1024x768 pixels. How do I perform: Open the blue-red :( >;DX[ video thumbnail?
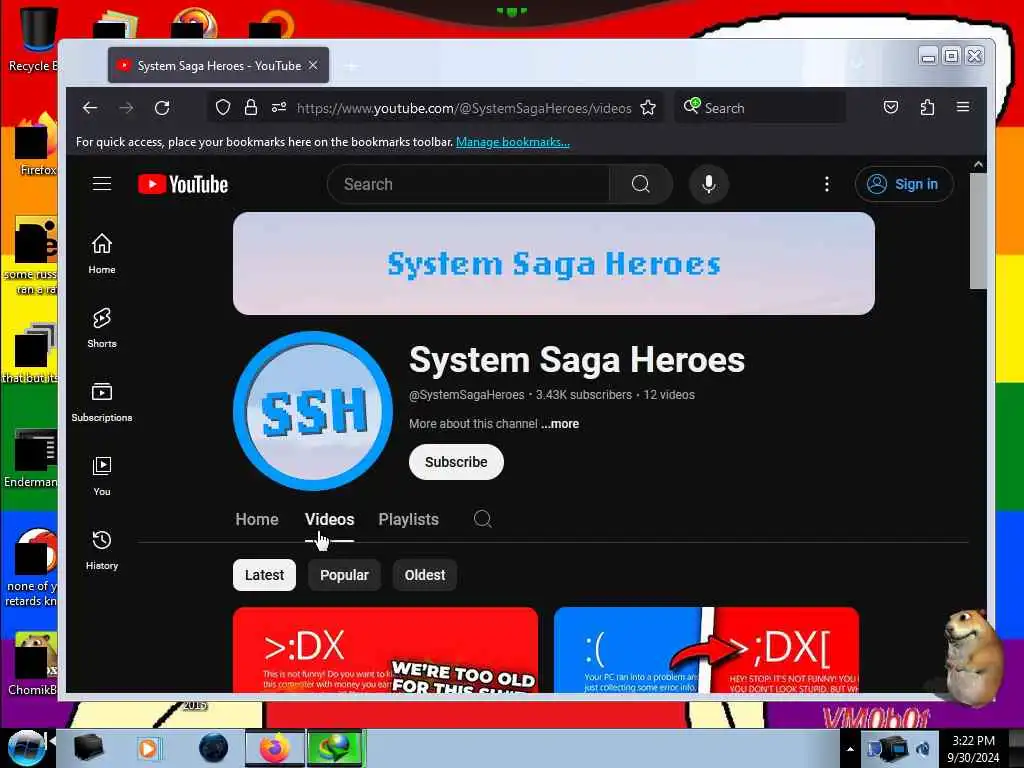point(706,650)
